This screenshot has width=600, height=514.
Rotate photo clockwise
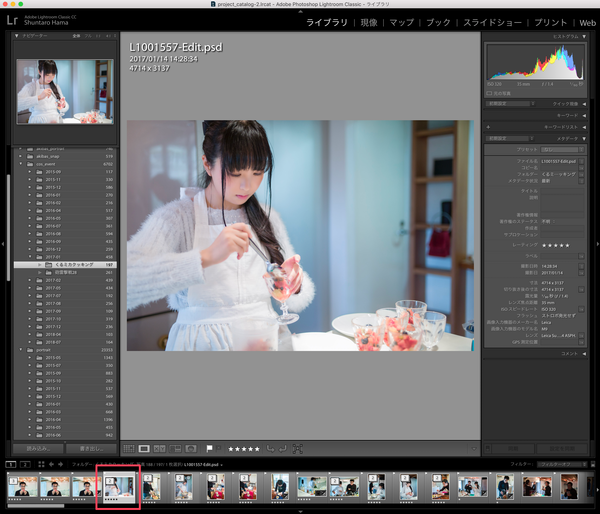pyautogui.click(x=283, y=449)
